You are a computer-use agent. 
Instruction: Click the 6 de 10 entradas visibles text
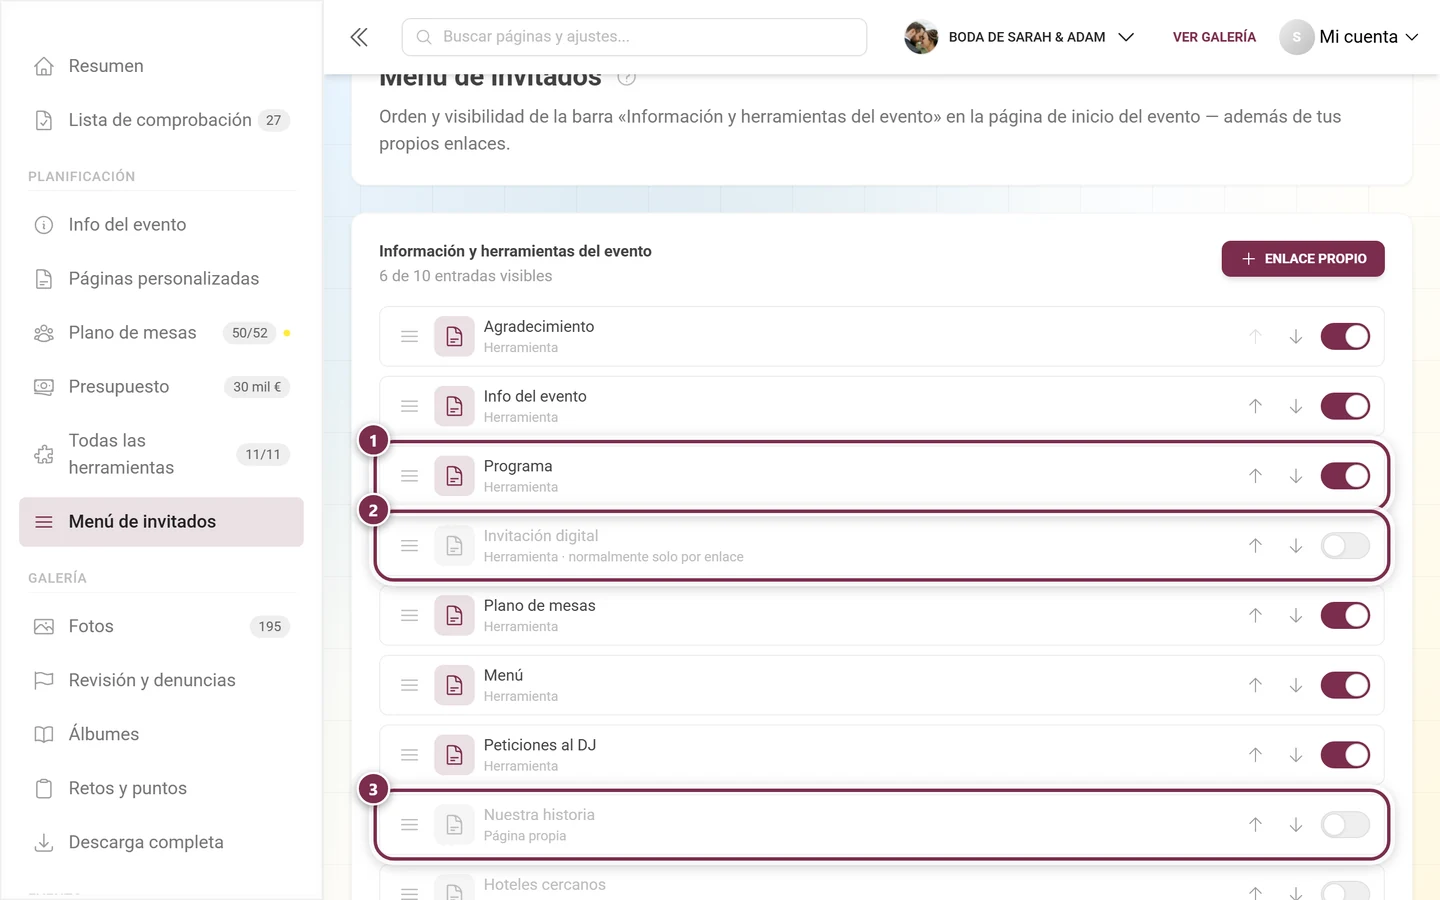point(465,276)
